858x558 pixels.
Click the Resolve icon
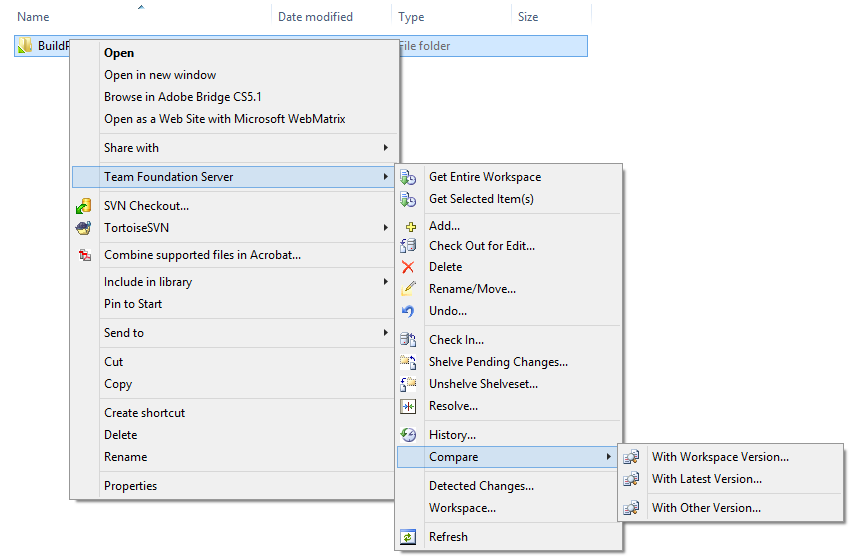pyautogui.click(x=408, y=406)
